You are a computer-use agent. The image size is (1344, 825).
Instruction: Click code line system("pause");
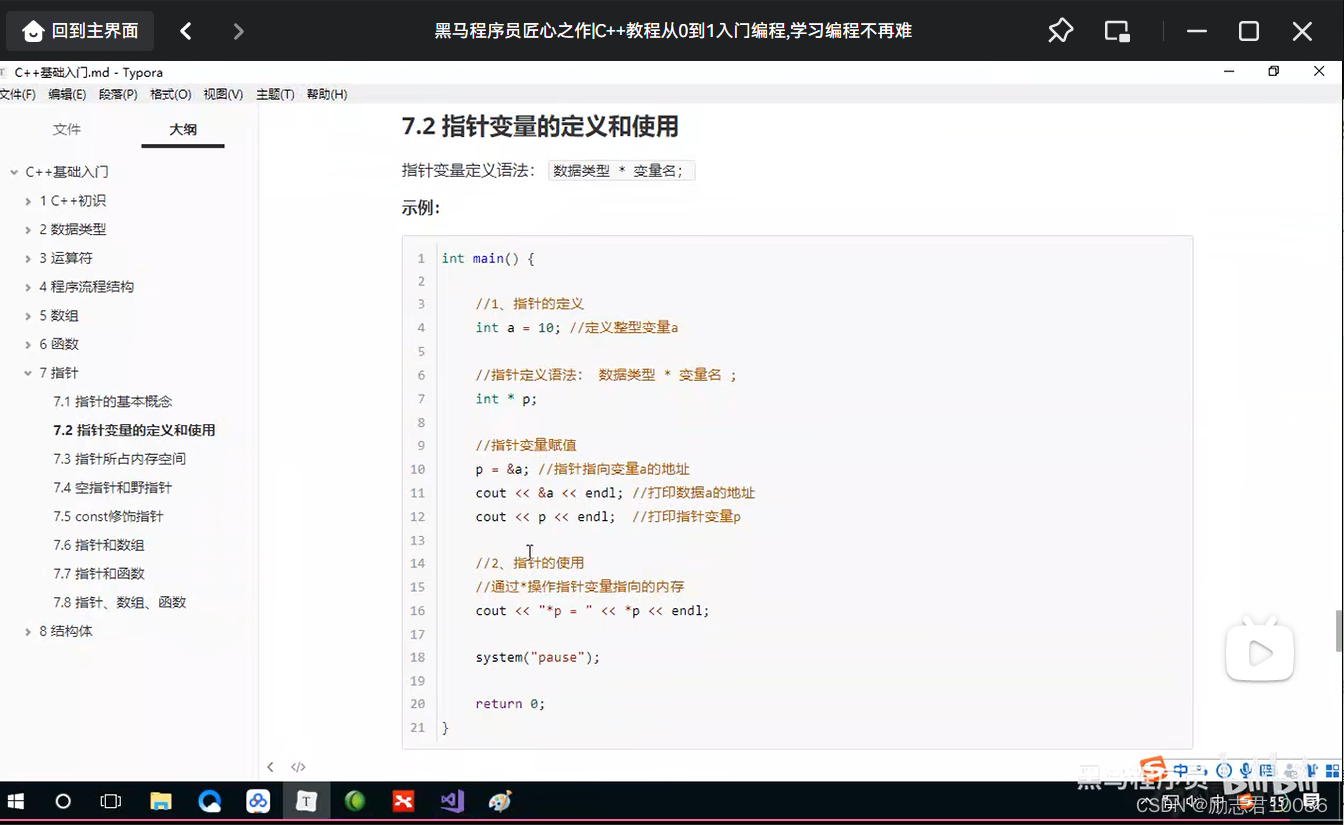538,657
